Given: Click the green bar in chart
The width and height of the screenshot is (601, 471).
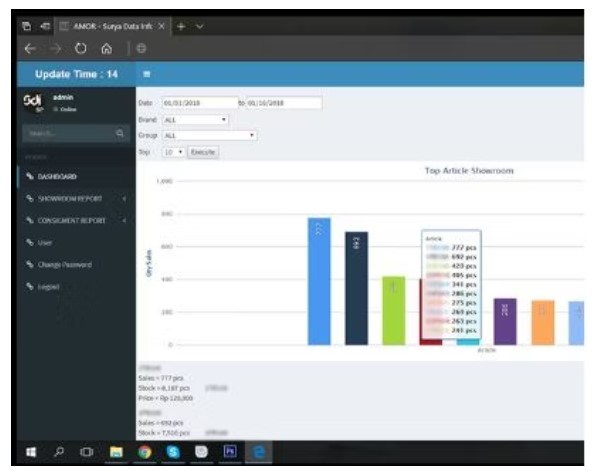Looking at the screenshot, I should pyautogui.click(x=394, y=311).
